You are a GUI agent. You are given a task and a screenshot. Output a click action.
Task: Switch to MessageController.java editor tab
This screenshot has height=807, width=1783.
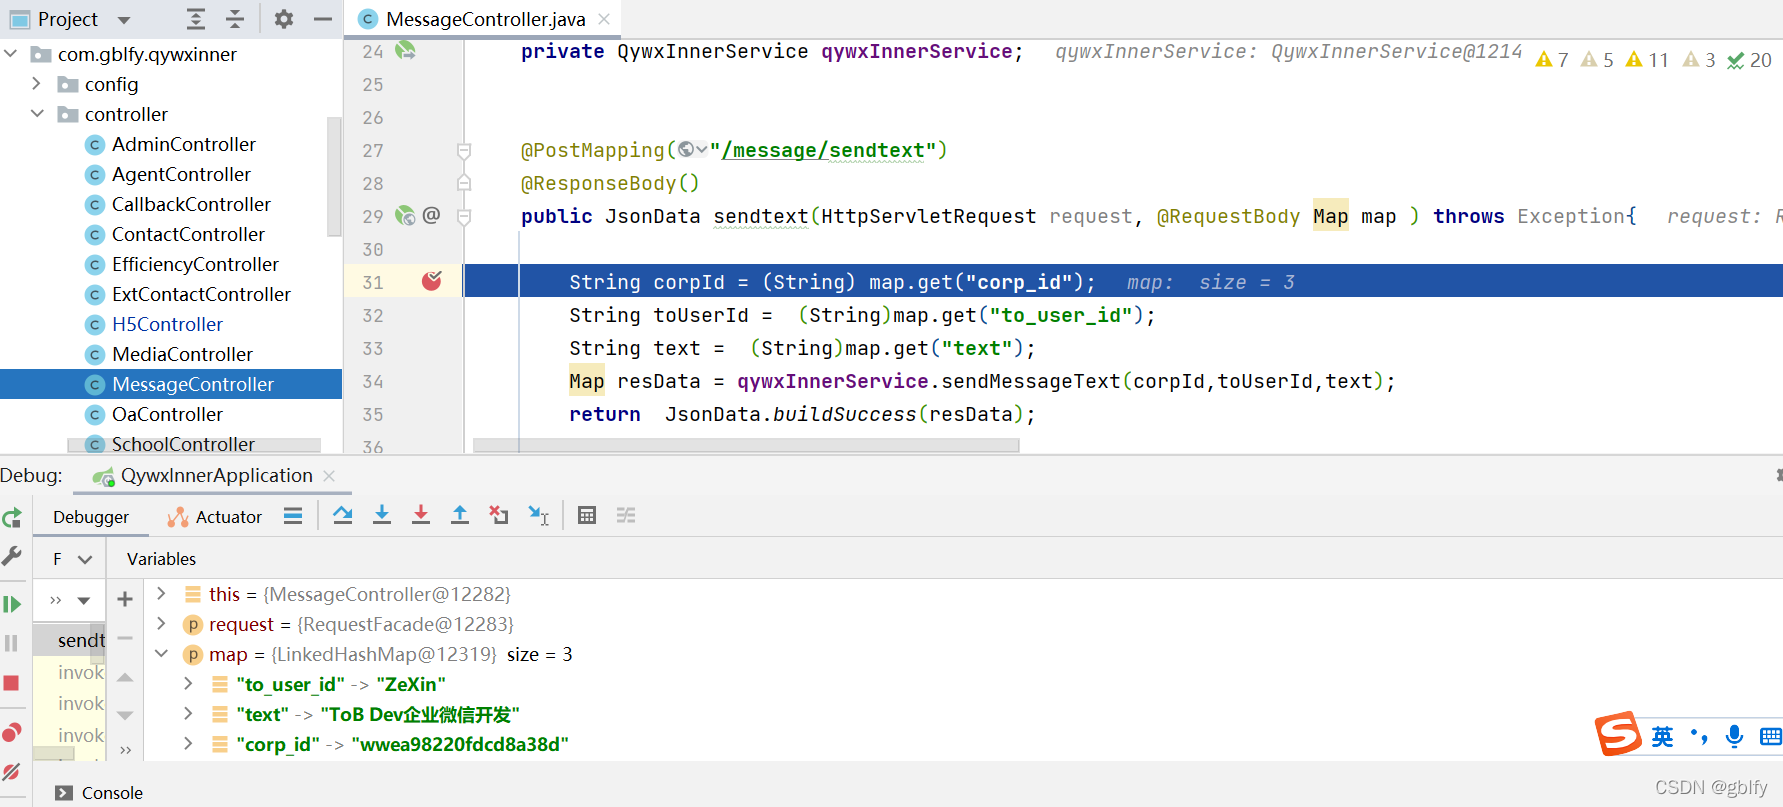(x=485, y=19)
